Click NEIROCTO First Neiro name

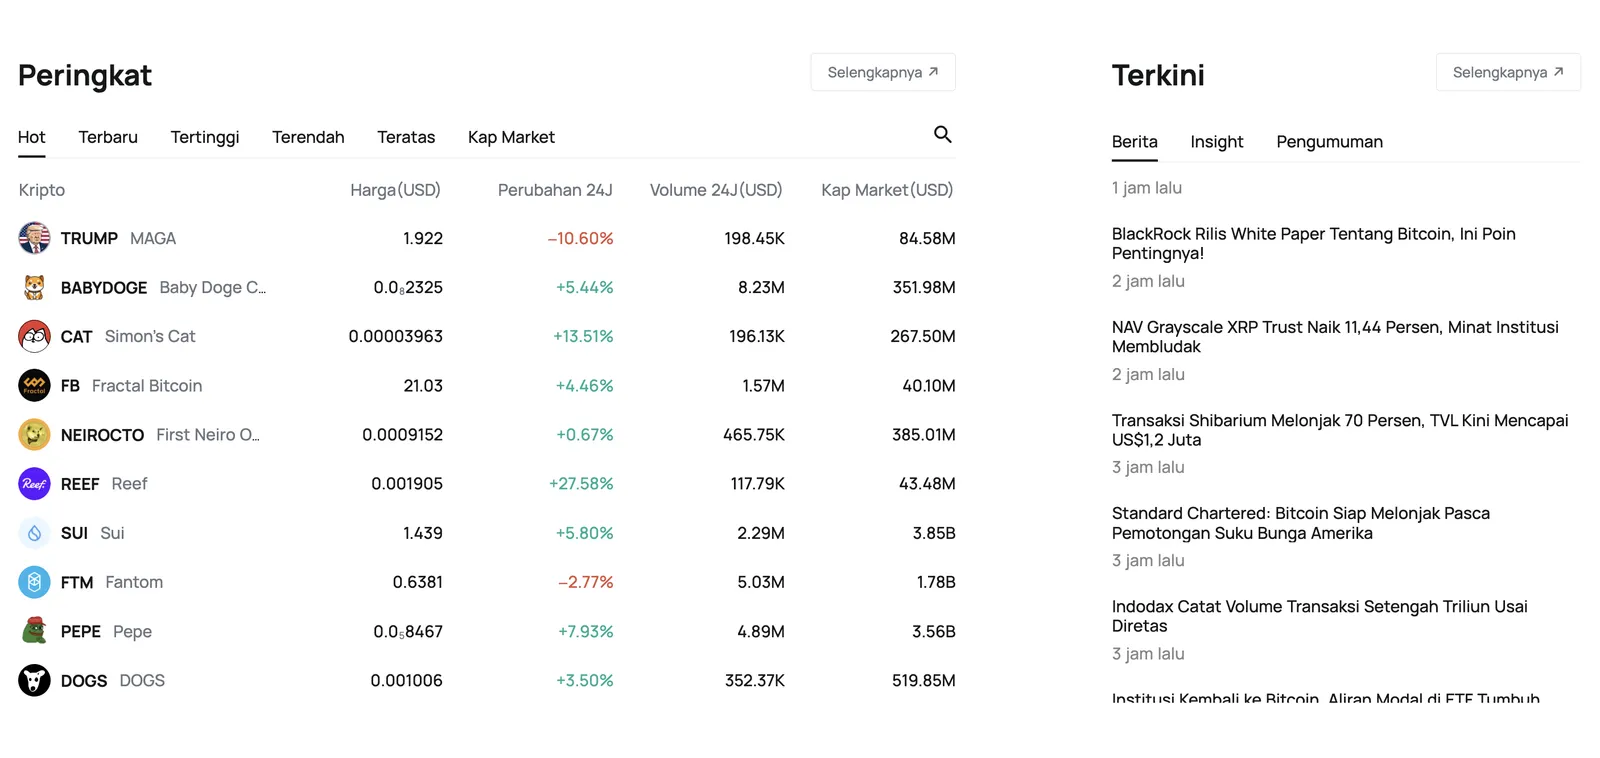pyautogui.click(x=160, y=434)
